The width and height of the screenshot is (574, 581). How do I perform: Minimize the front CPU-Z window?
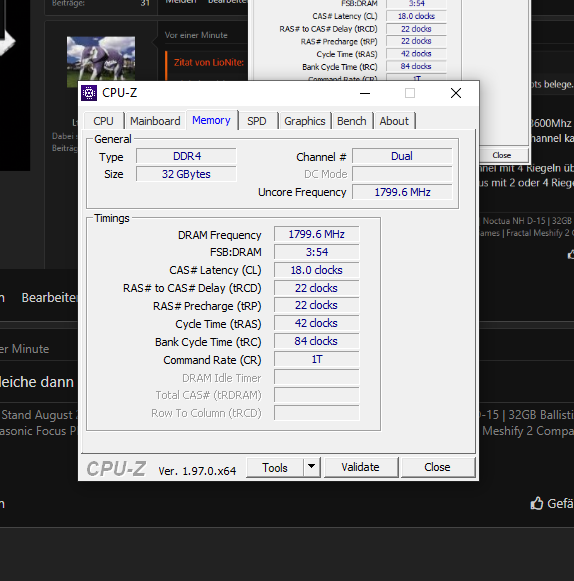coord(365,93)
